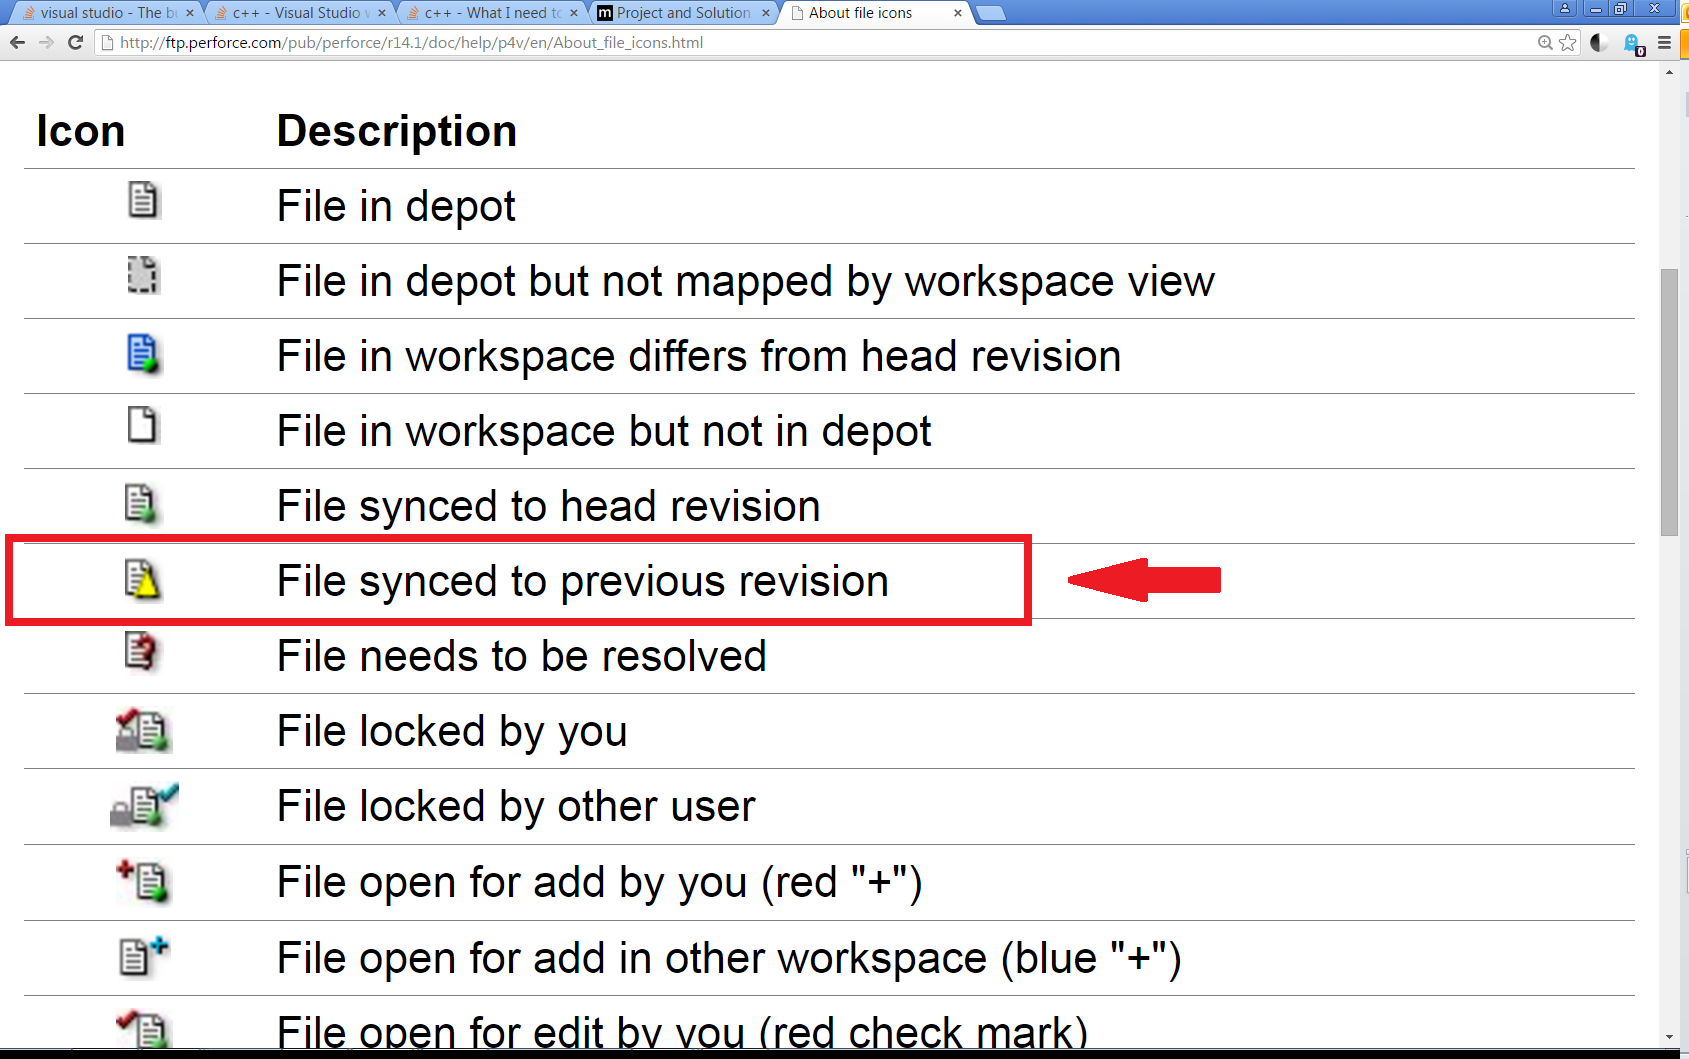This screenshot has height=1059, width=1689.
Task: Click the red File needs to be resolved icon
Action: coord(140,654)
